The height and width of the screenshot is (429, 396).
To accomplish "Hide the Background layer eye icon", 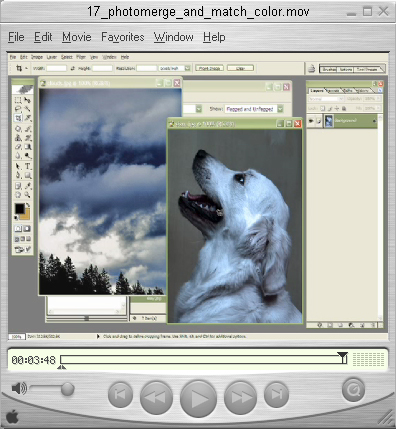I will pyautogui.click(x=311, y=121).
